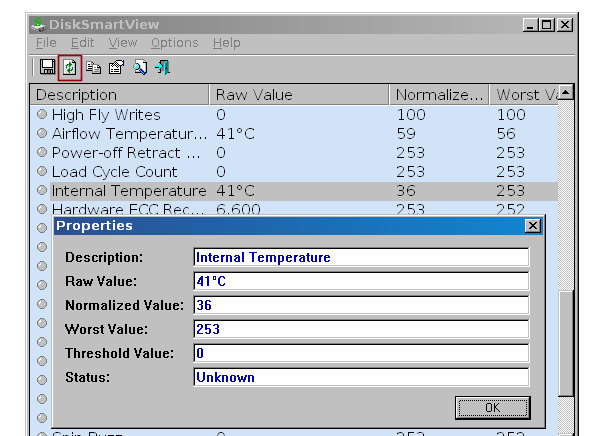Viewport: 600px width, 436px height.
Task: Open the Help menu
Action: coord(227,42)
